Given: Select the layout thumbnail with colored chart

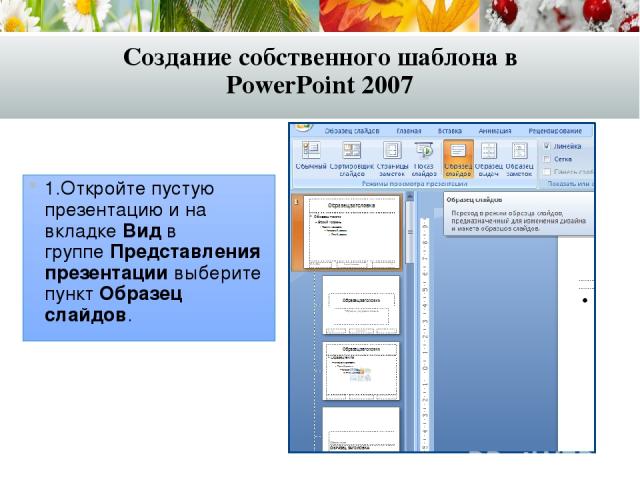Looking at the screenshot, I should click(x=361, y=371).
